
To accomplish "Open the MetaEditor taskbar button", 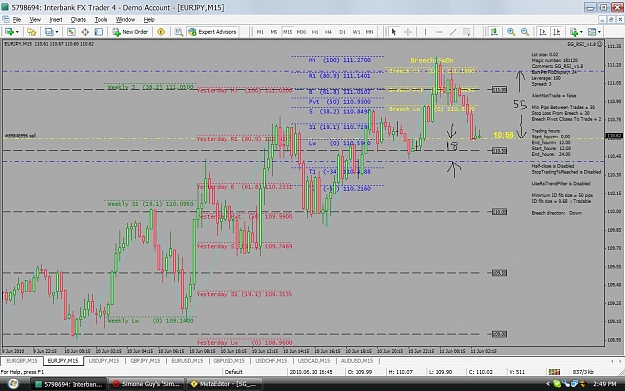I will point(224,384).
